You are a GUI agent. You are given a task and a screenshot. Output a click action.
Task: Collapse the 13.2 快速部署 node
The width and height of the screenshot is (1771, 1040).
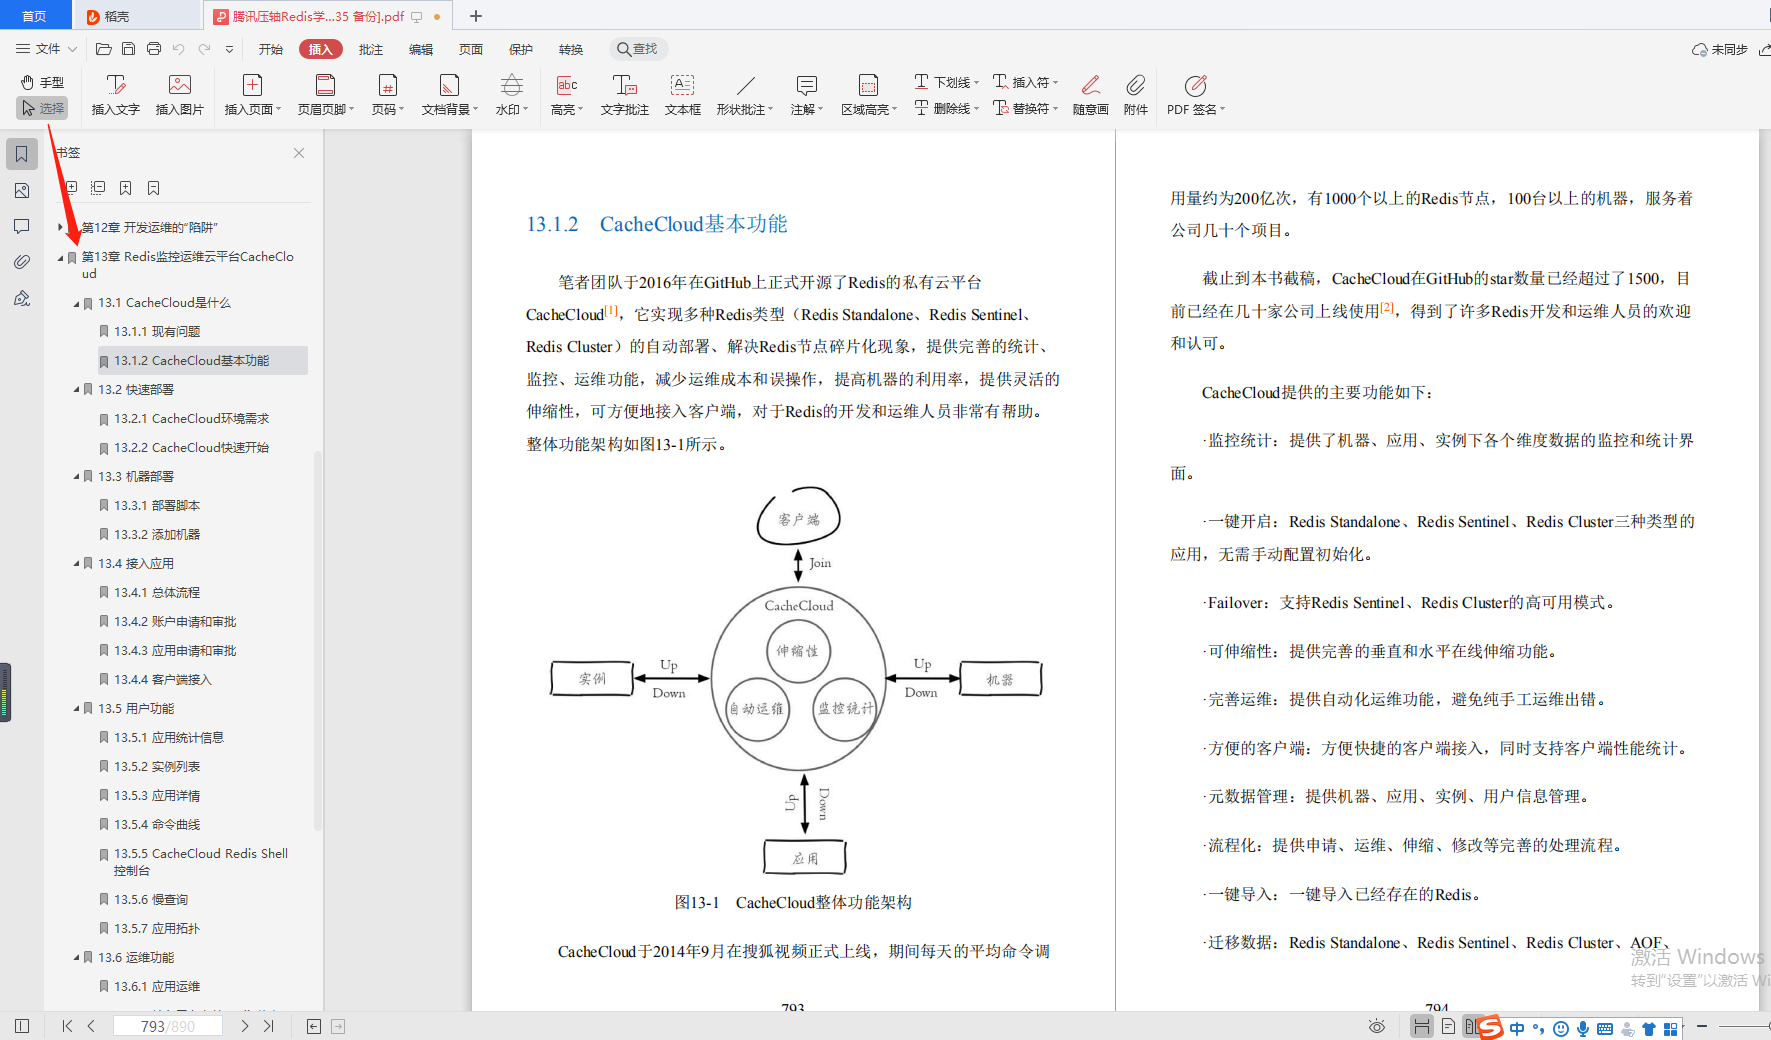pos(77,390)
